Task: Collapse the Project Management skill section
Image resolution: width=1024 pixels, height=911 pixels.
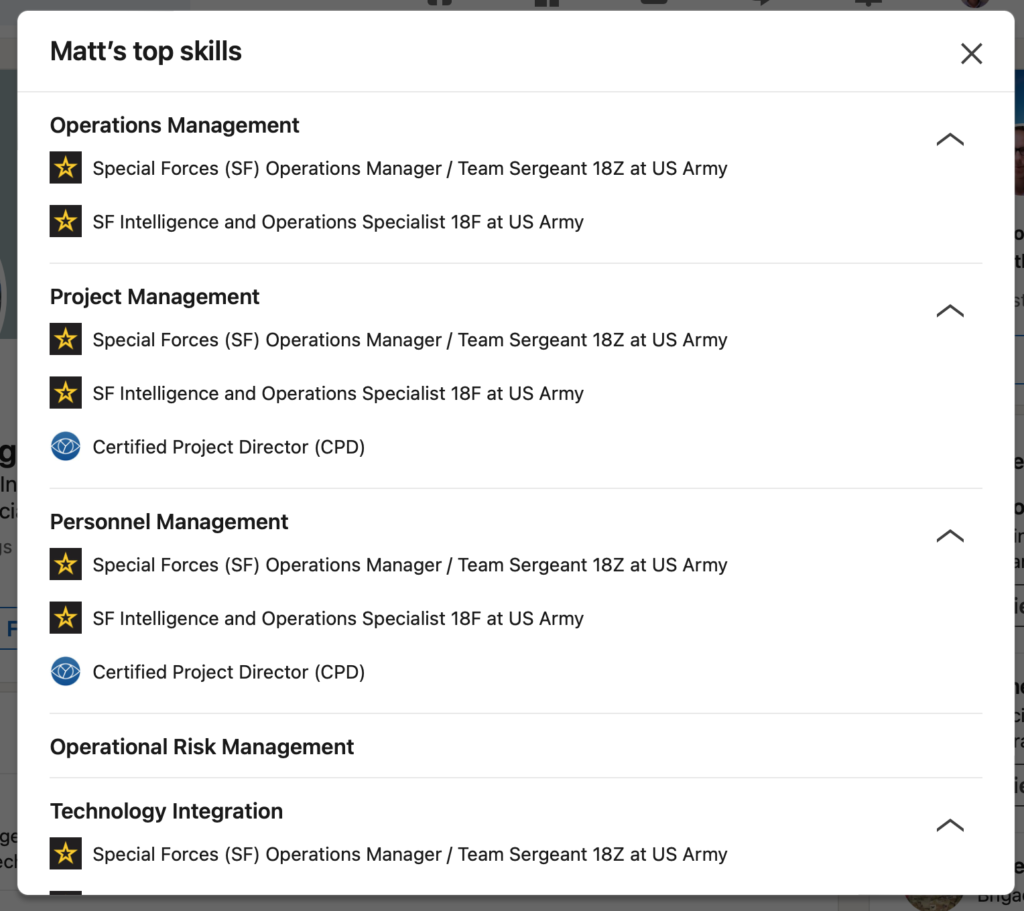Action: point(950,311)
